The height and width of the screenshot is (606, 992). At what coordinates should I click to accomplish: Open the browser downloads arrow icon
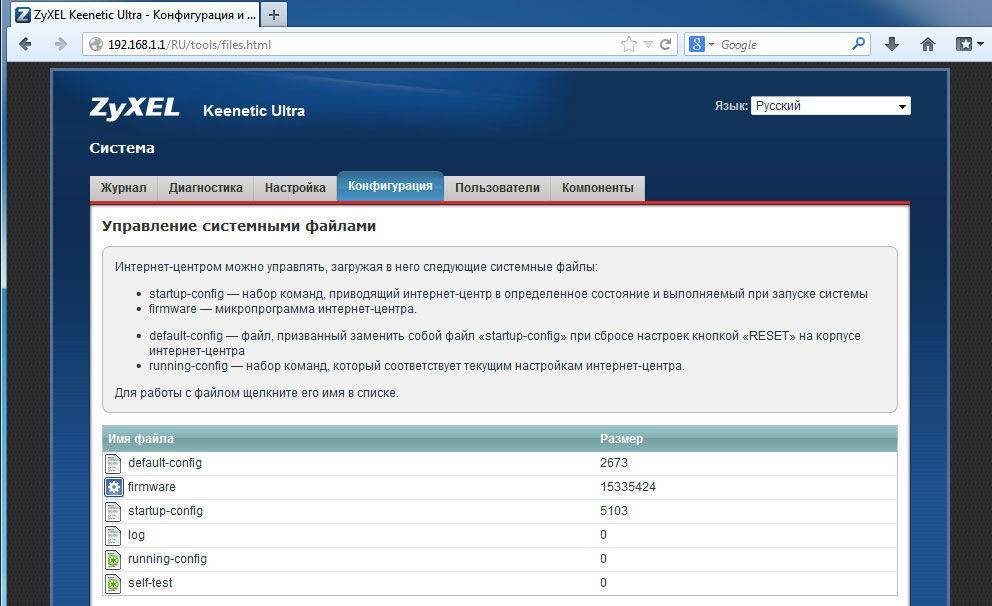point(892,44)
